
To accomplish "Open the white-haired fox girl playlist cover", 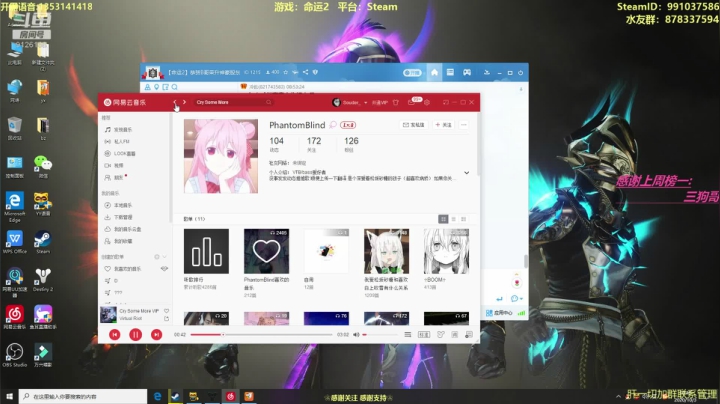I will [386, 251].
